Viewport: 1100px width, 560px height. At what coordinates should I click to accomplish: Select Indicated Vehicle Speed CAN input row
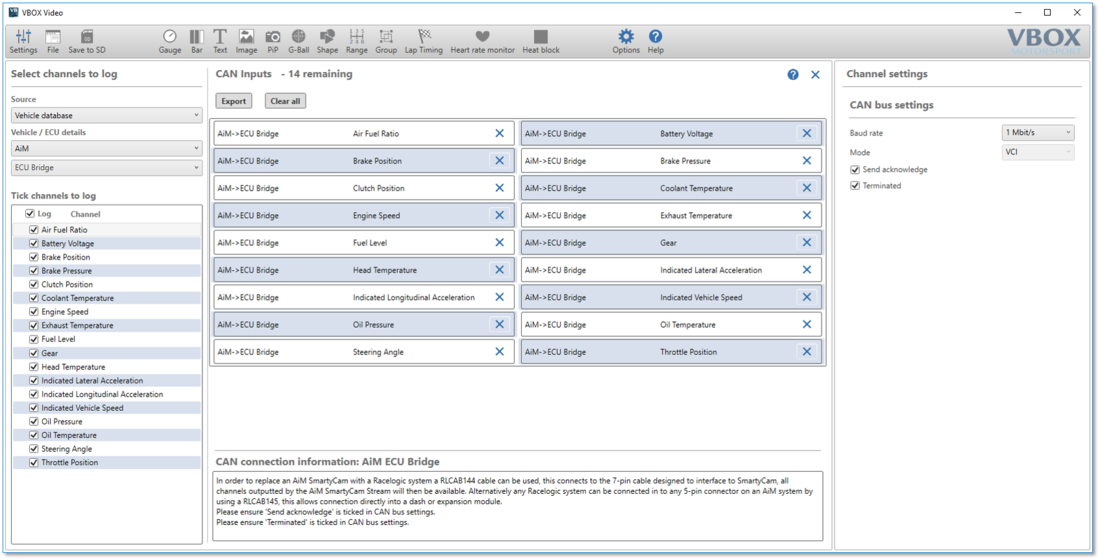point(671,298)
